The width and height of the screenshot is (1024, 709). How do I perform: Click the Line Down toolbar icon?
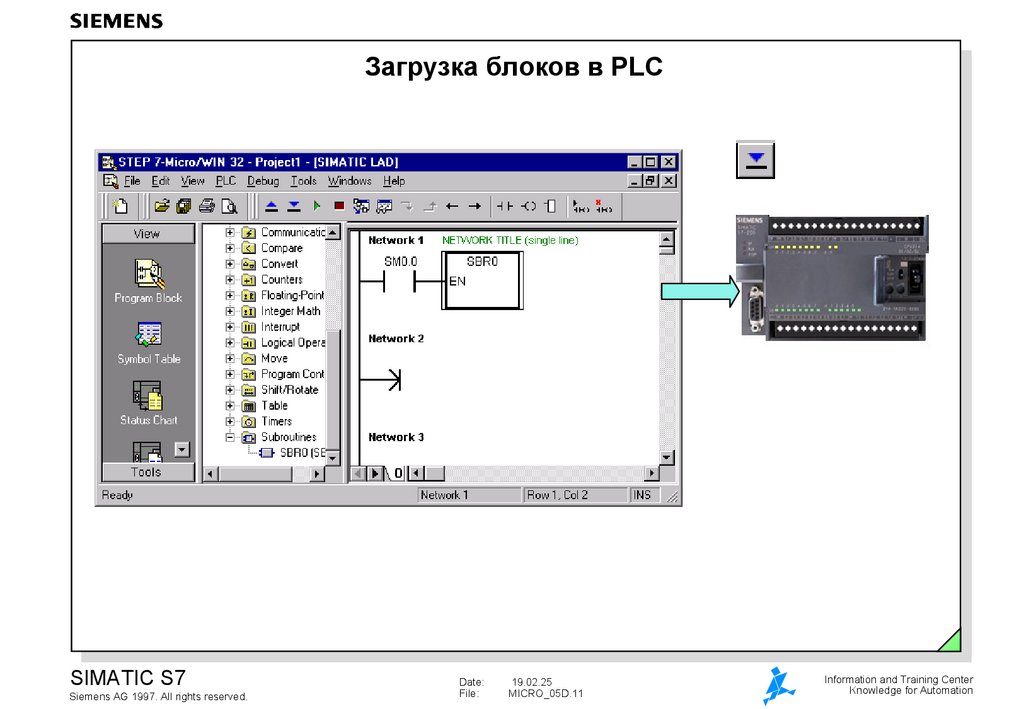click(407, 206)
